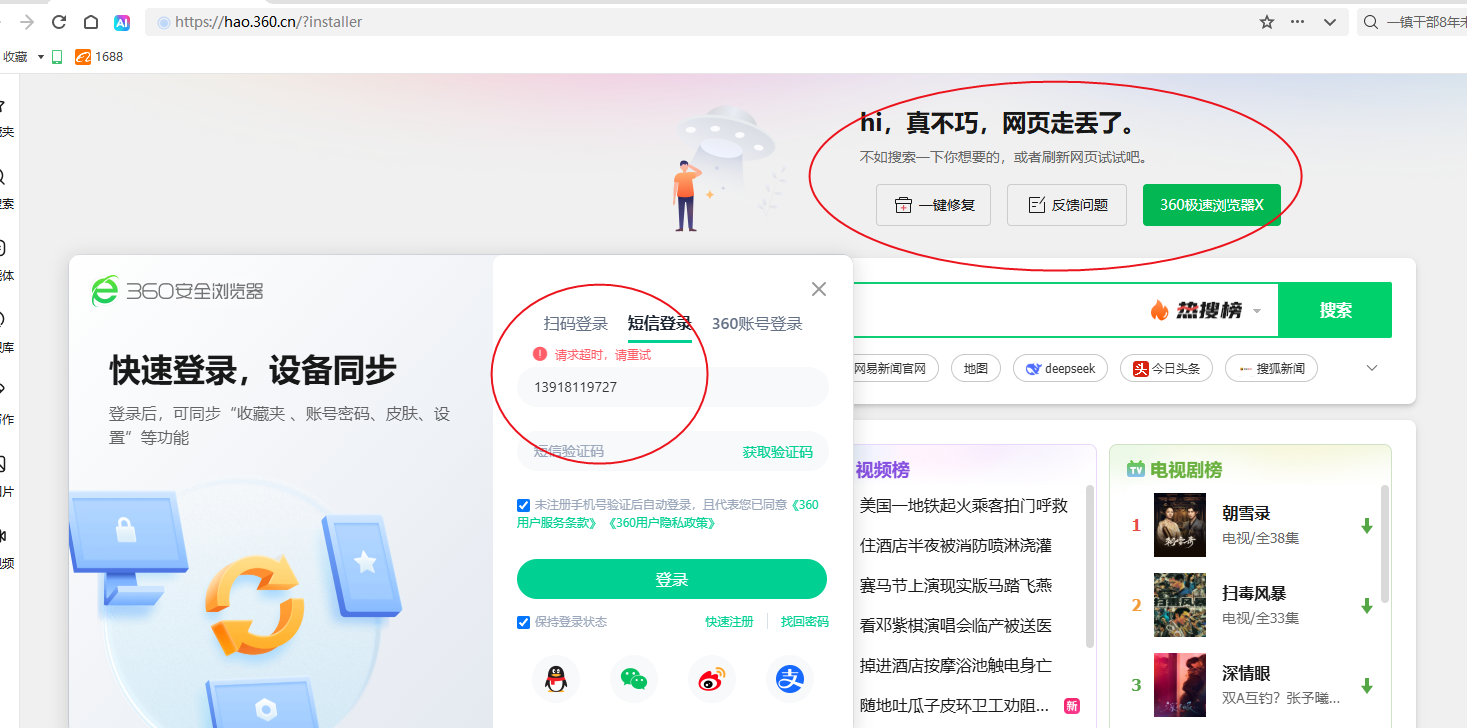Open headline 看邓紫棋演唱会临产被送医
This screenshot has height=728, width=1467.
click(x=956, y=626)
